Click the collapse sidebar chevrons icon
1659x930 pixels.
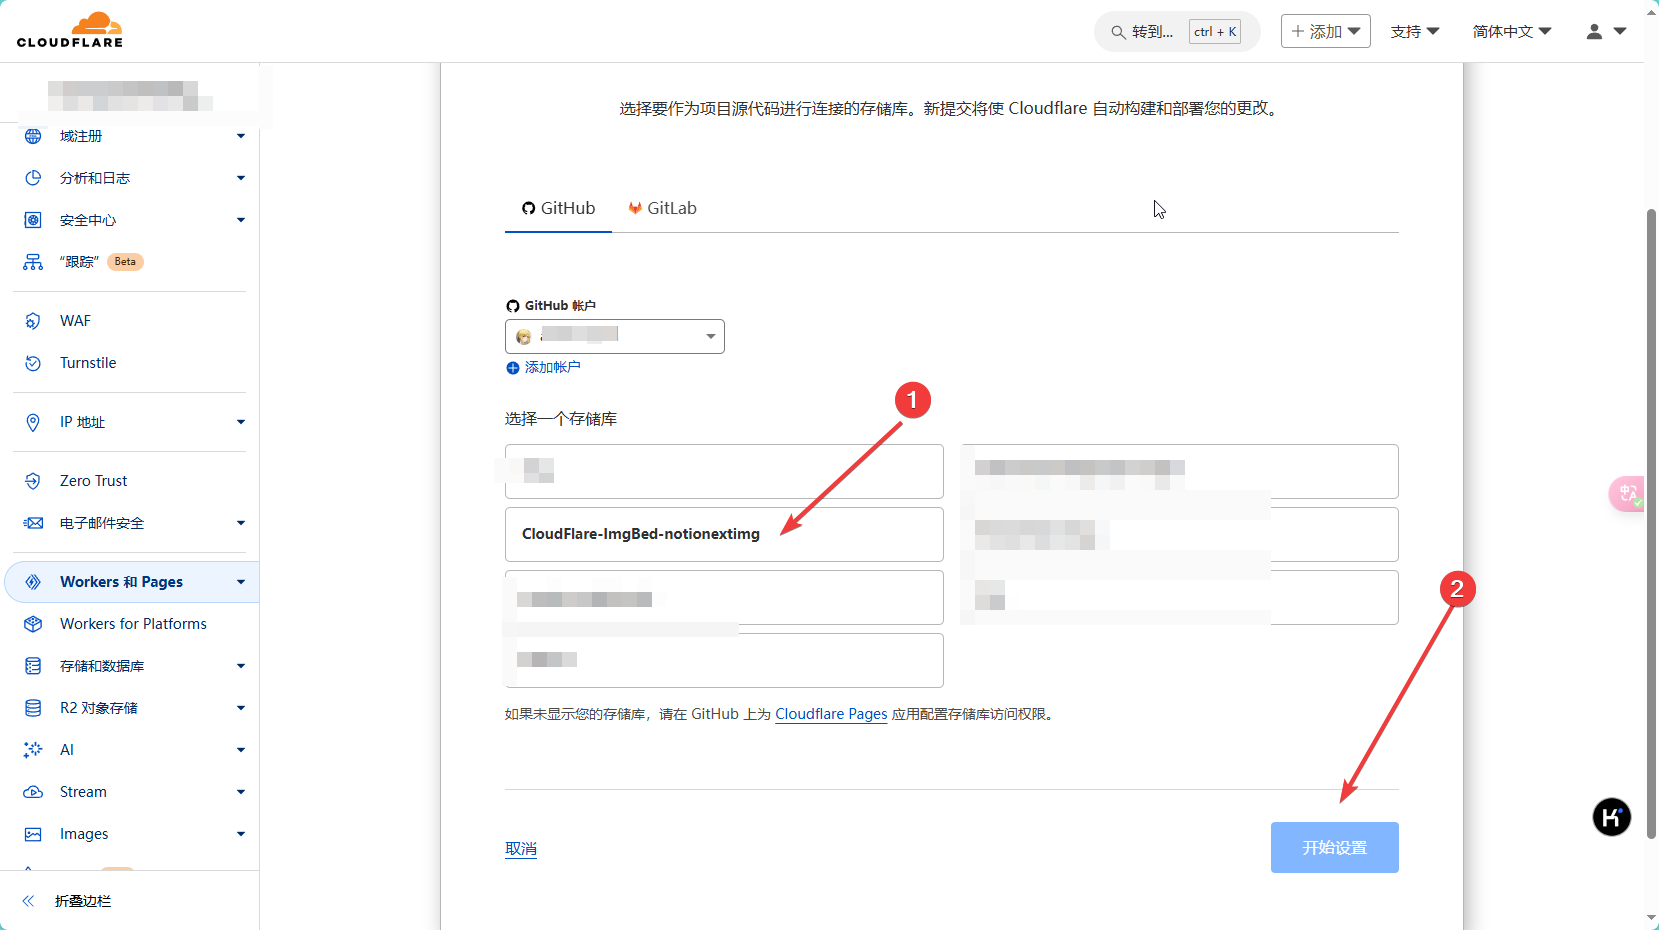[x=28, y=901]
